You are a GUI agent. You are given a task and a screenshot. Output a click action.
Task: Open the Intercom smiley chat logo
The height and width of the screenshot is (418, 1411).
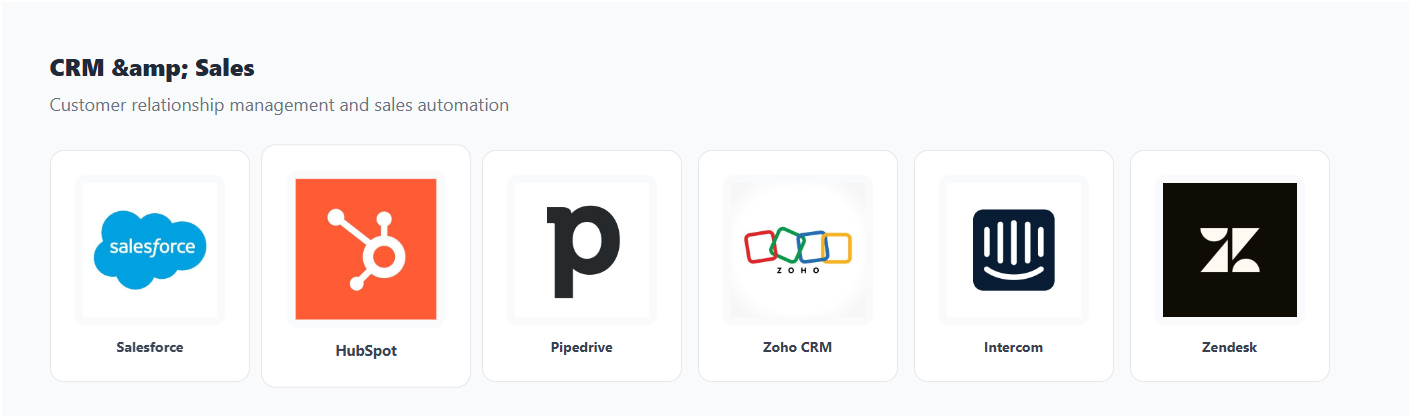(1014, 249)
